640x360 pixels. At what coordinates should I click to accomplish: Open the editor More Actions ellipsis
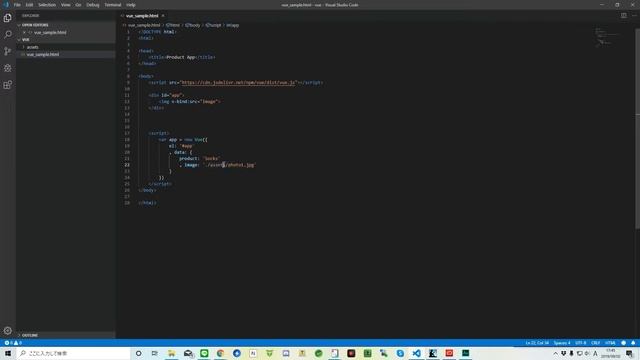[634, 16]
